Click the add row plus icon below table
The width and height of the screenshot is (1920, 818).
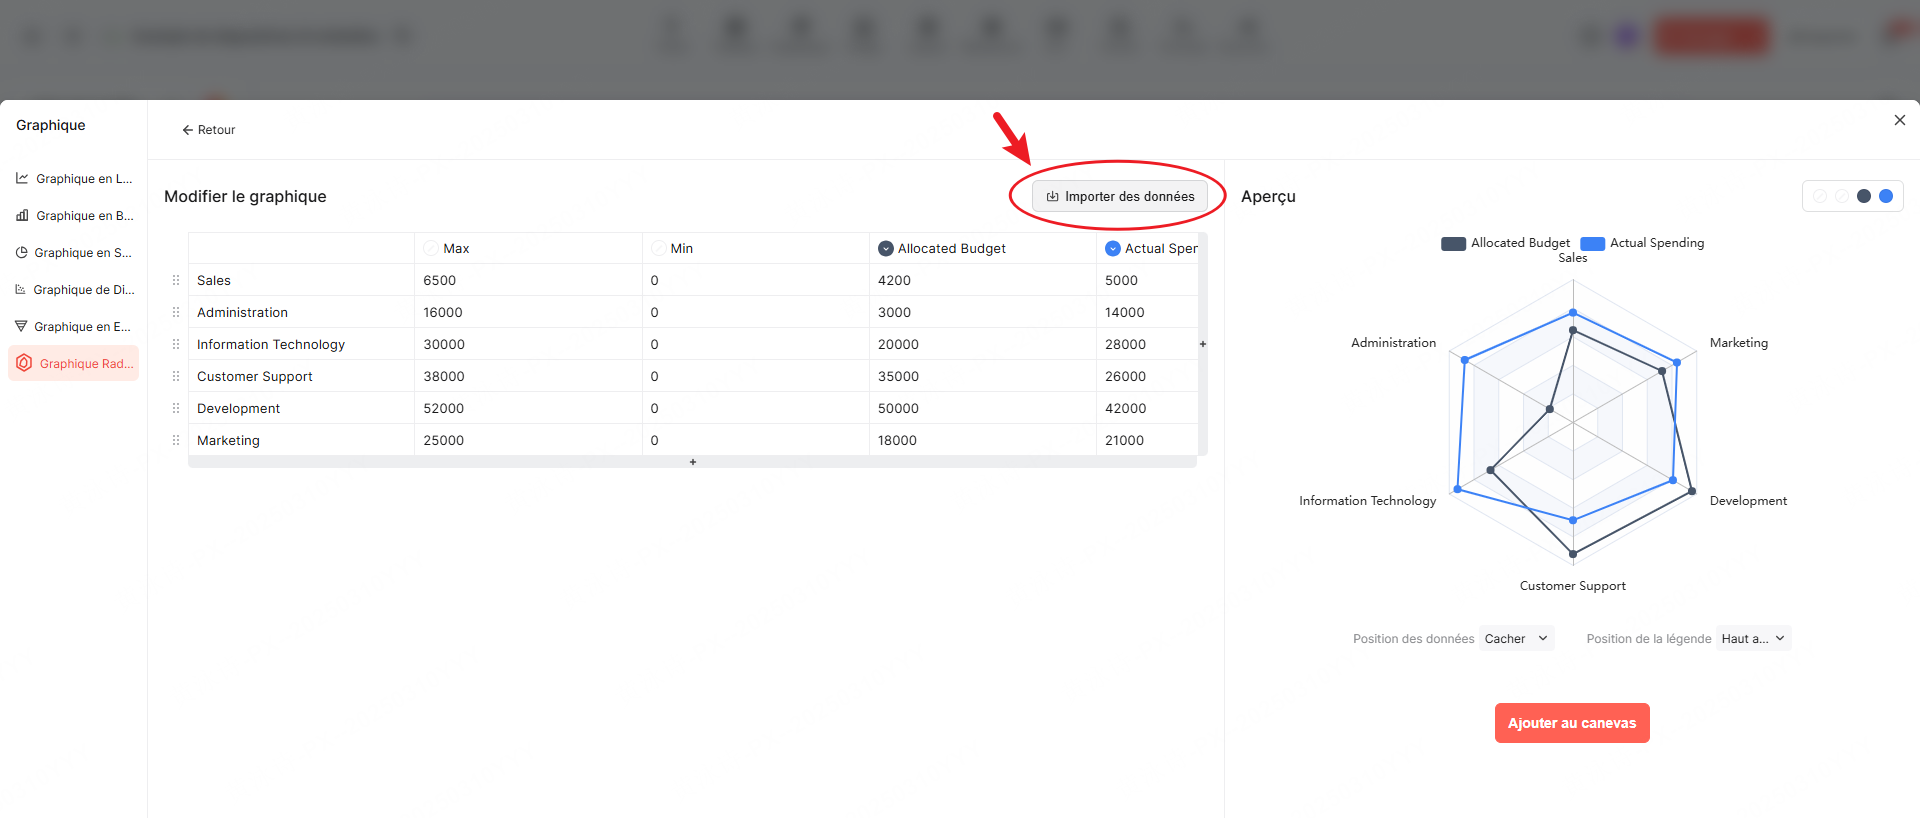coord(692,462)
